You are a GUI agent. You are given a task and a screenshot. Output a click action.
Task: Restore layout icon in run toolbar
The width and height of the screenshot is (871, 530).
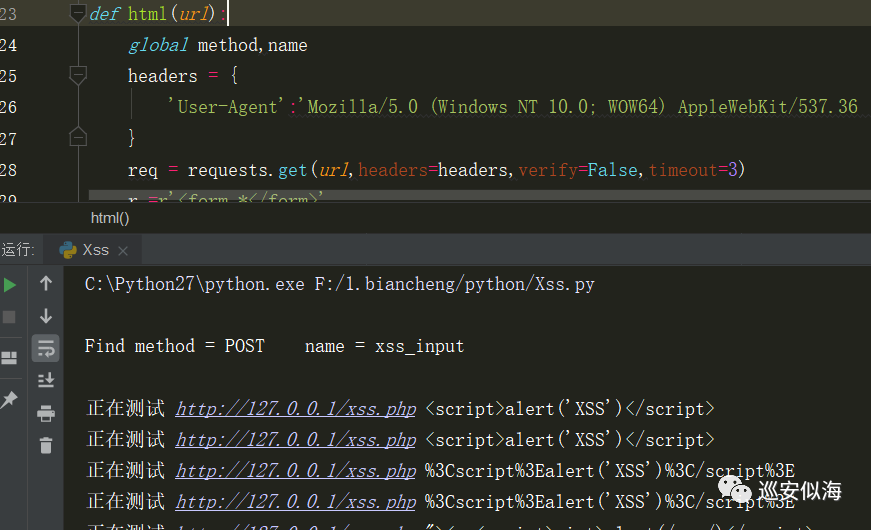click(x=9, y=358)
